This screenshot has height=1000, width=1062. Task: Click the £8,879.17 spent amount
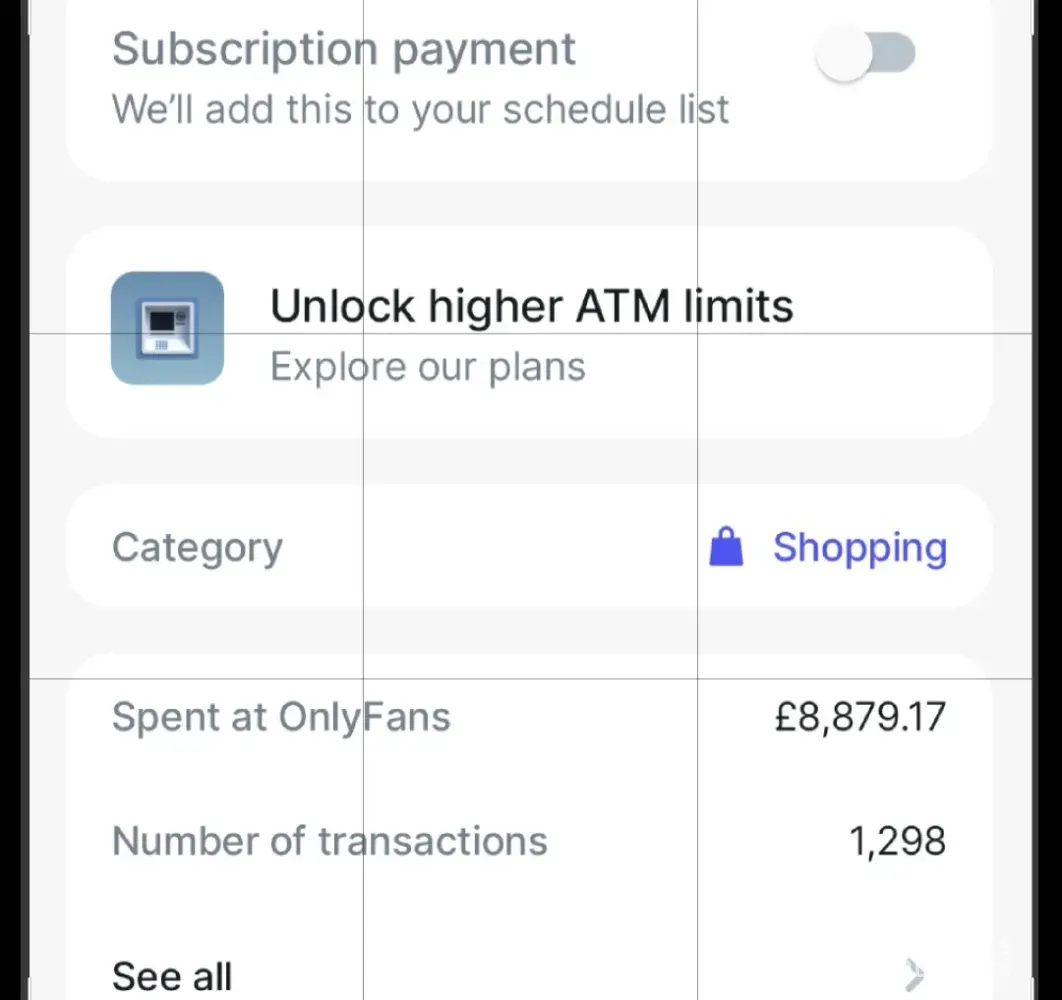859,717
